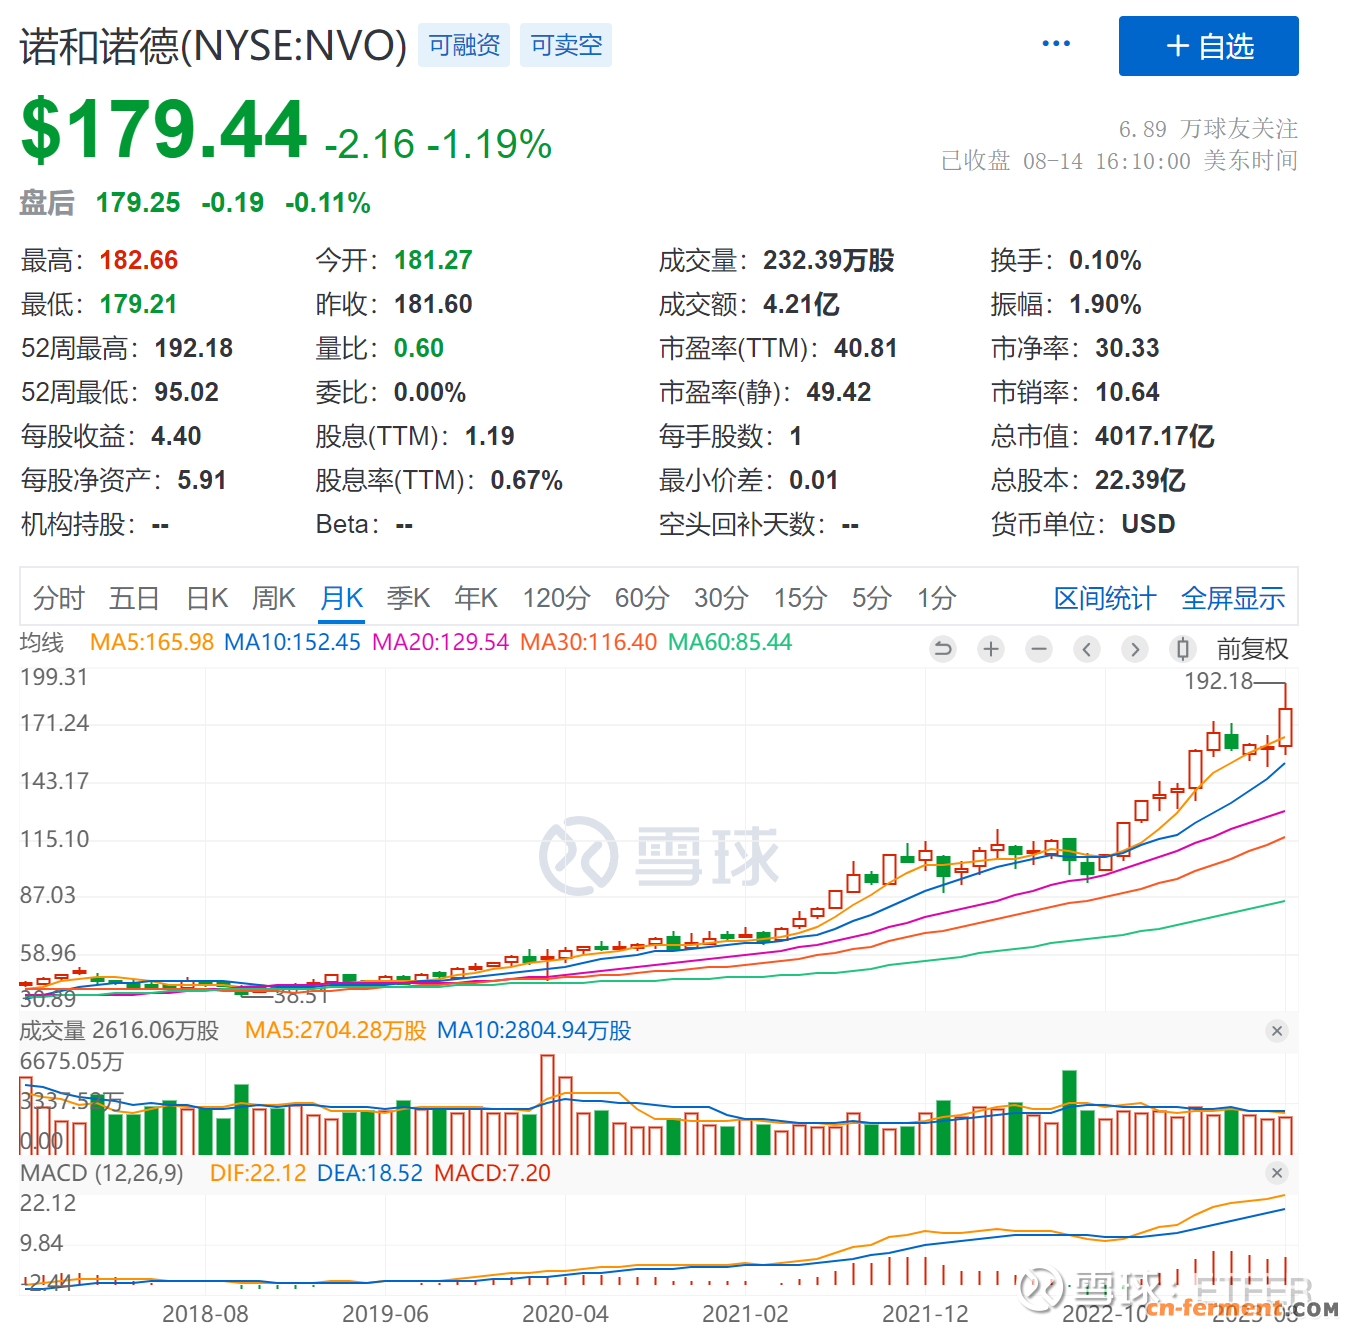Viewport: 1352px width, 1332px height.
Task: Open the 60分 minute chart tab
Action: pyautogui.click(x=641, y=598)
